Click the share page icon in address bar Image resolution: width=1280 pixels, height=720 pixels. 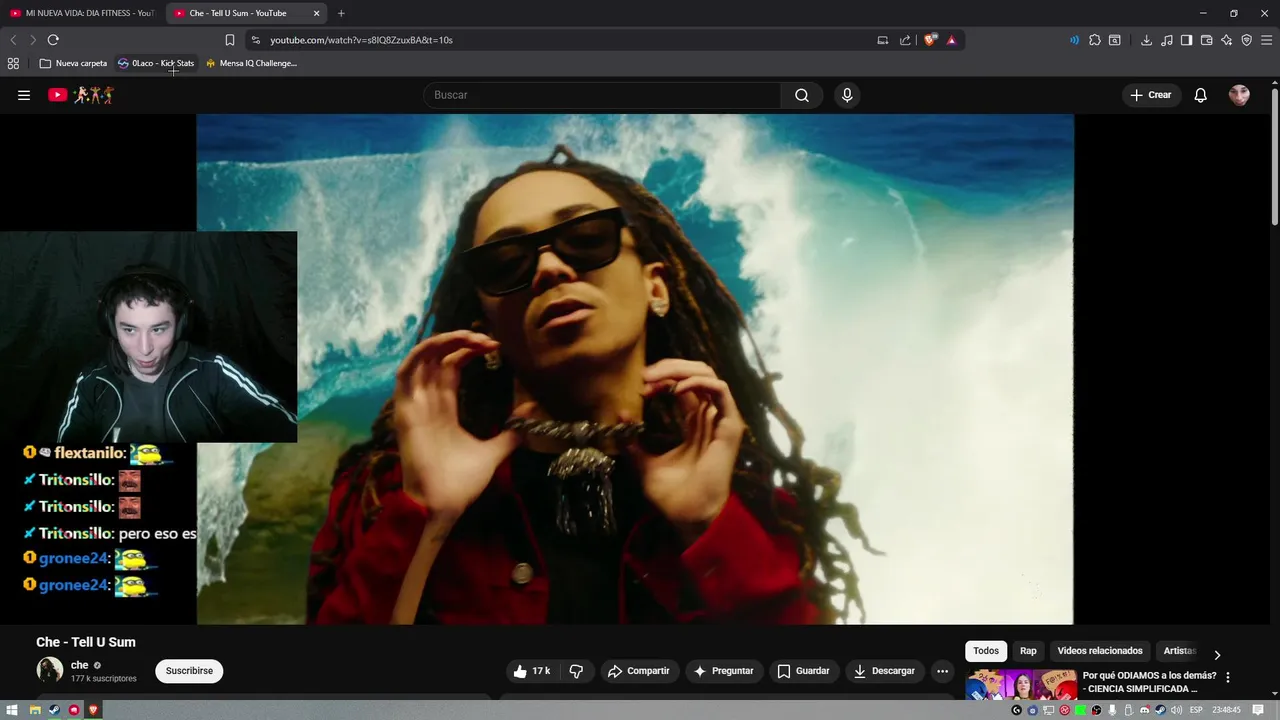pos(905,40)
